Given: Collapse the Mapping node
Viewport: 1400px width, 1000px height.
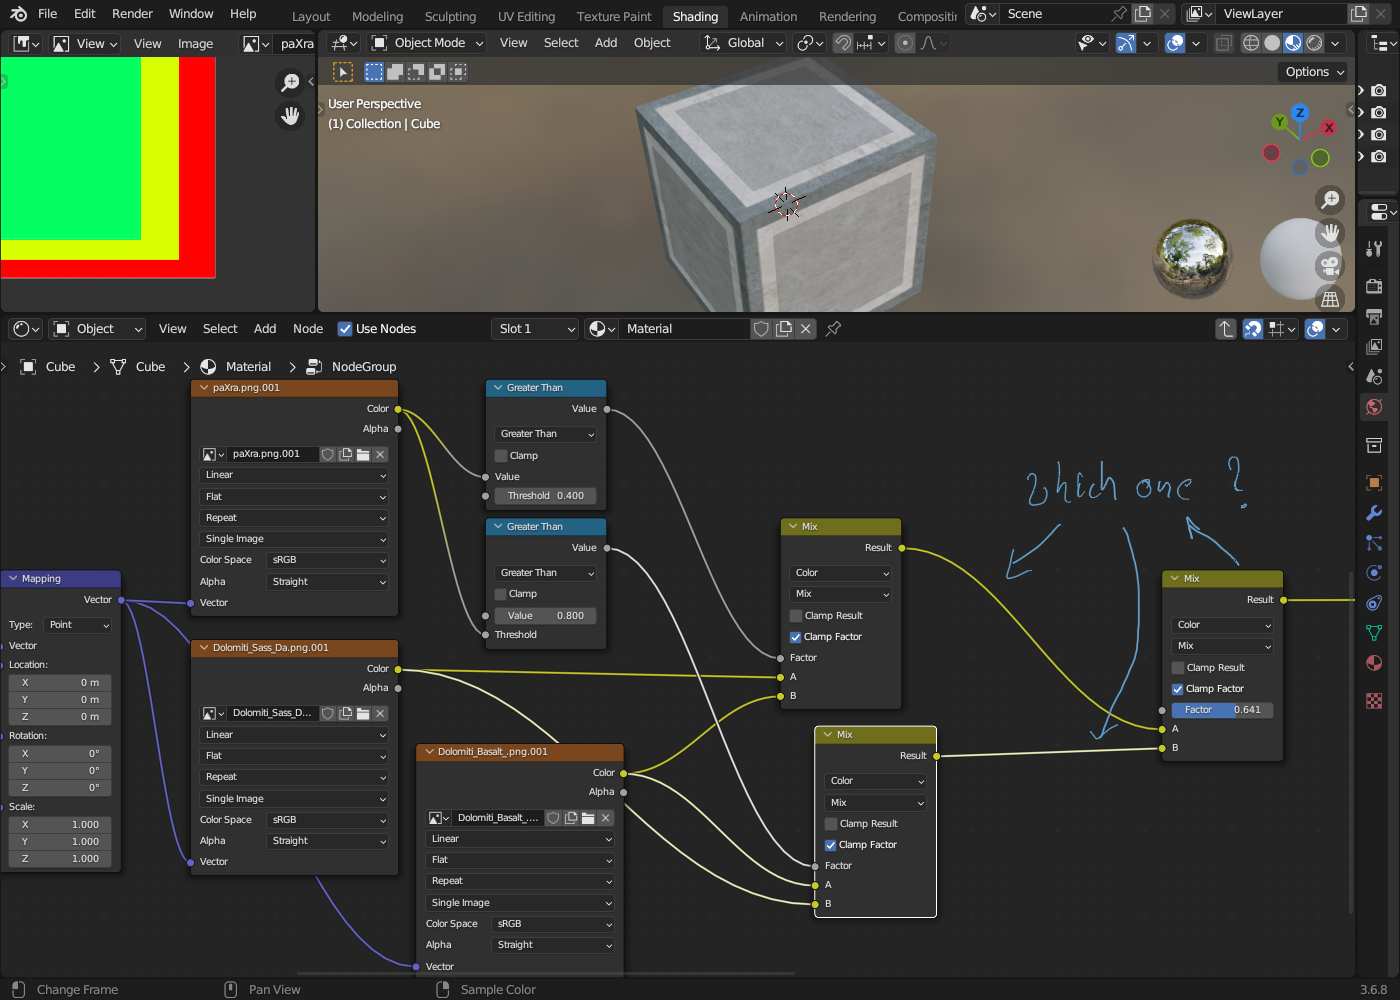Looking at the screenshot, I should tap(14, 579).
